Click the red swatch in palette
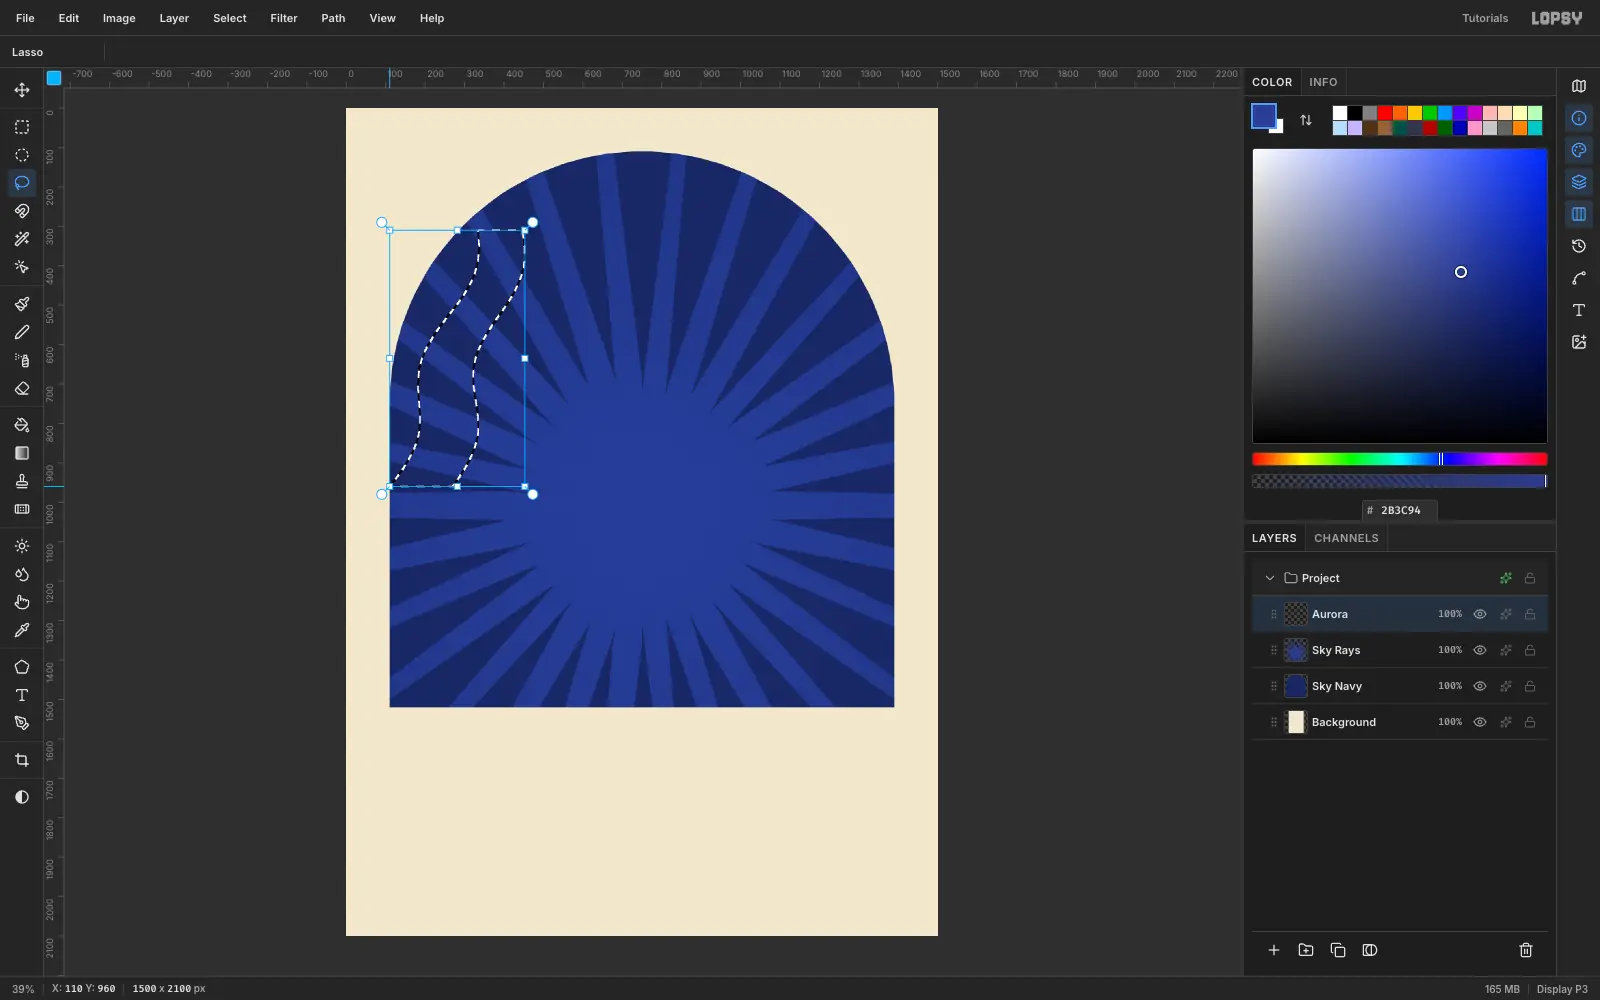The height and width of the screenshot is (1000, 1600). click(1385, 113)
